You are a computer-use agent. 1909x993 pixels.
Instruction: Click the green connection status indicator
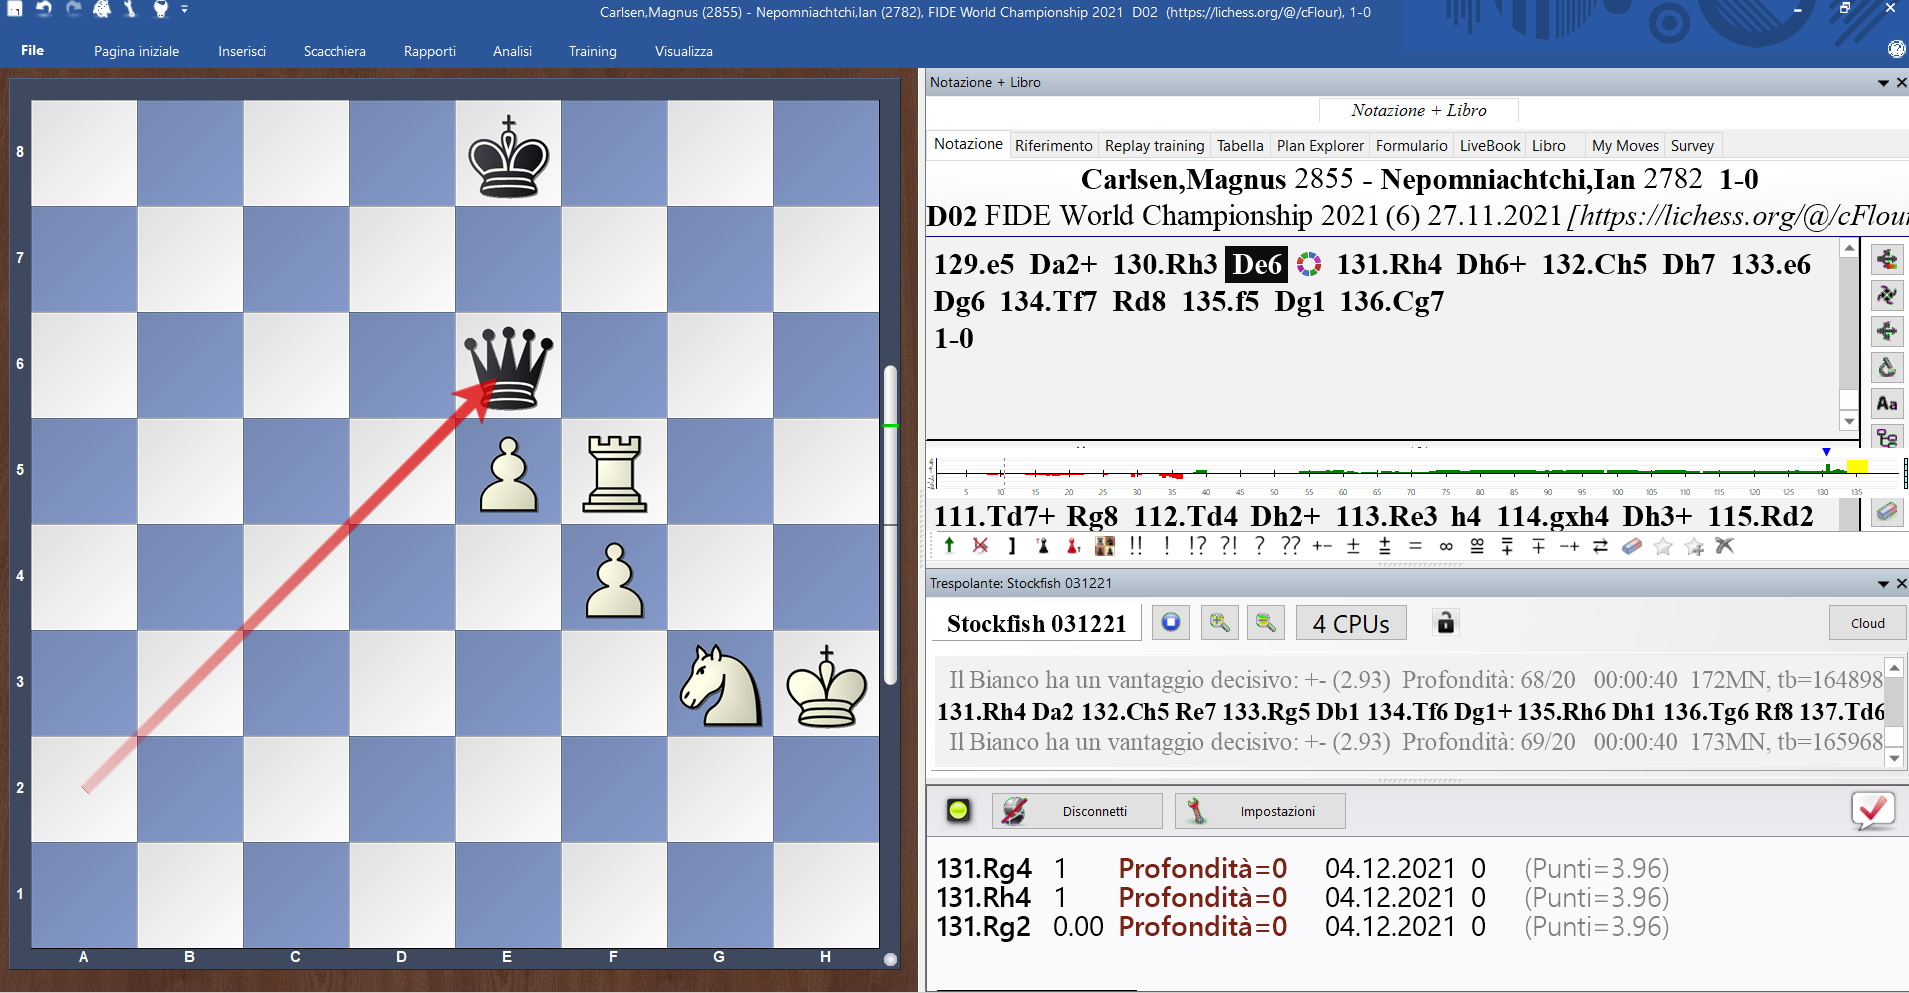click(958, 810)
